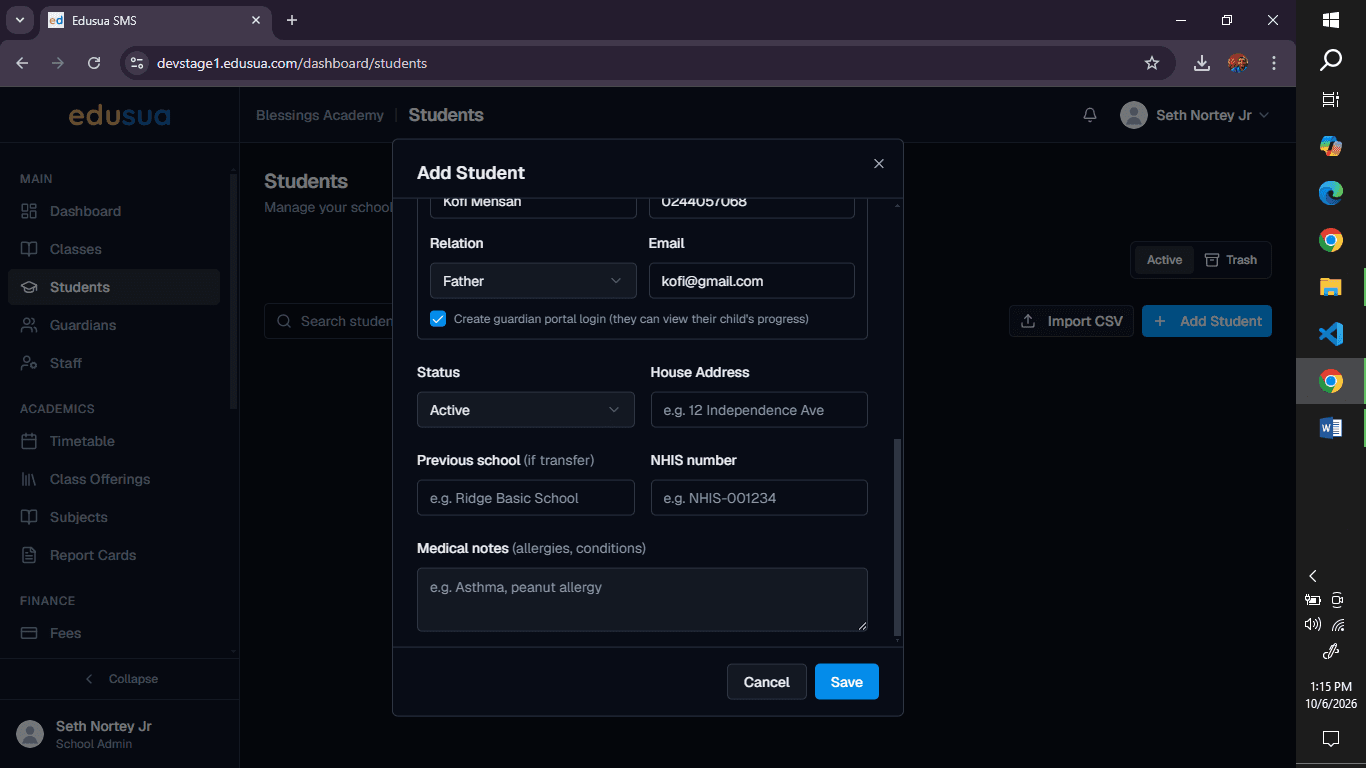Screen dimensions: 1366x768
Task: Bookmark this page with the star
Action: coord(1152,63)
